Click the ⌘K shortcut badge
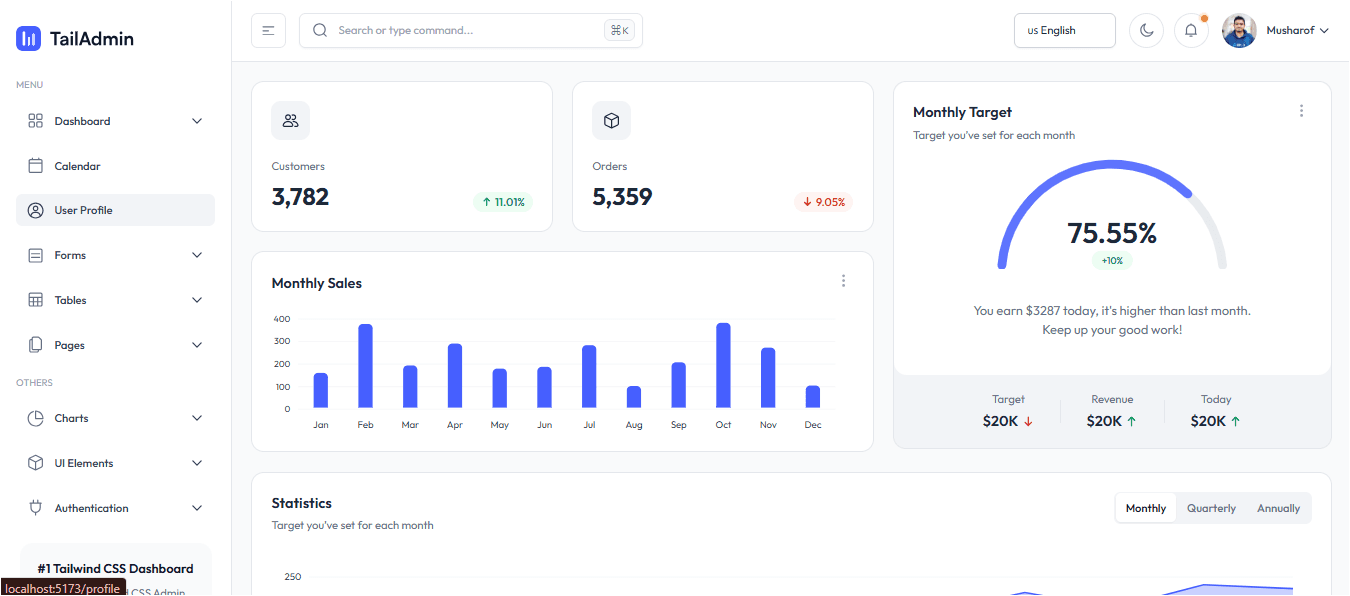 coord(620,30)
